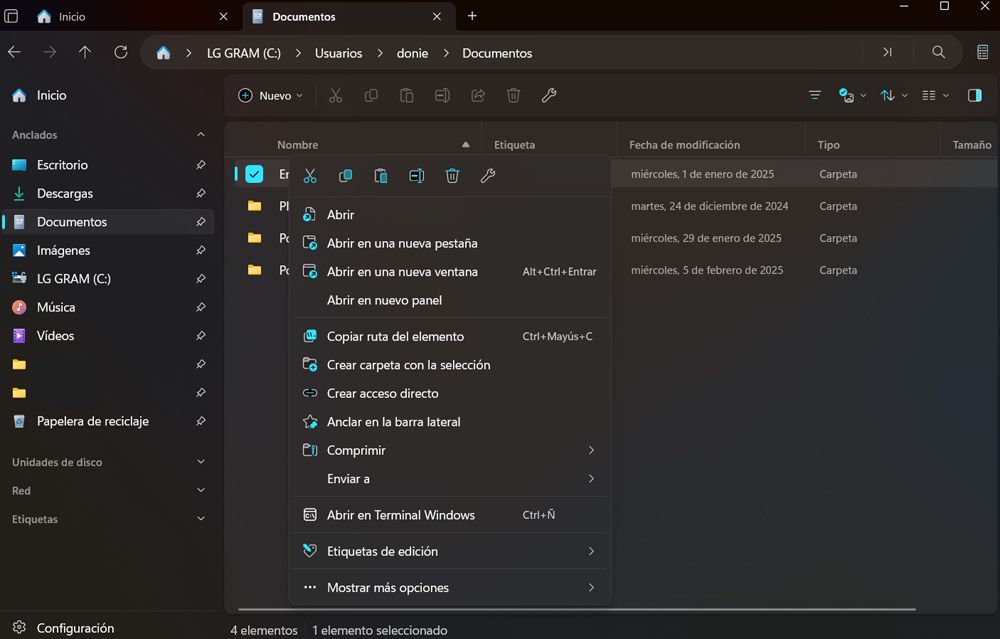This screenshot has height=639, width=1000.
Task: Open the status center icon at top right
Action: click(983, 52)
